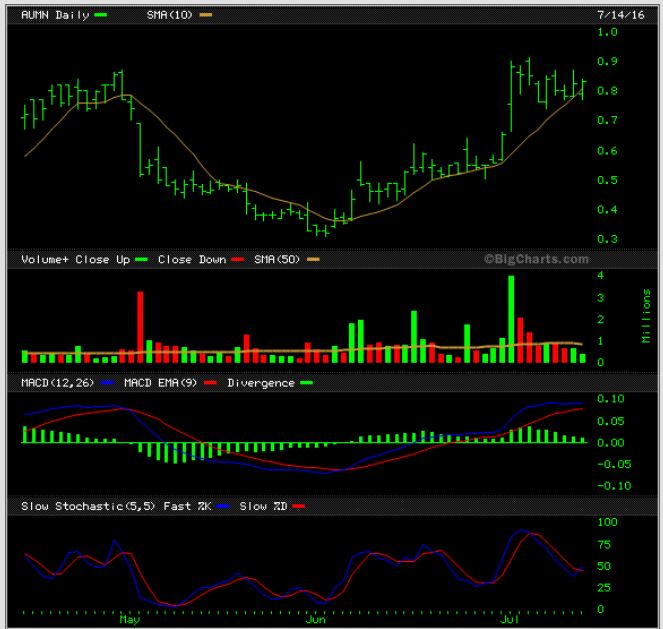Click the Close Up green legend swatch

click(x=142, y=259)
